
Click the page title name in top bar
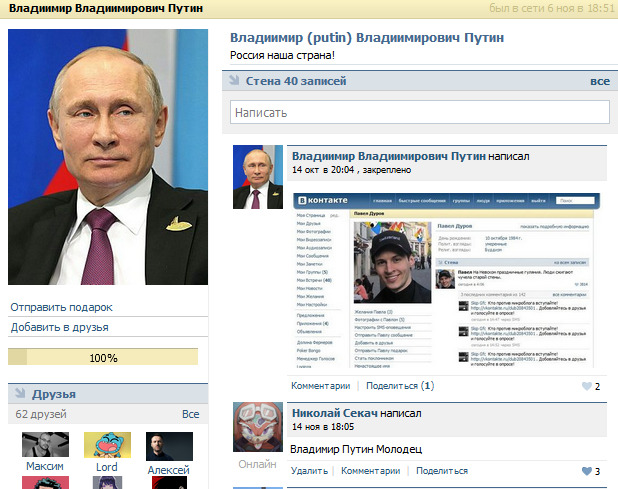[x=106, y=8]
